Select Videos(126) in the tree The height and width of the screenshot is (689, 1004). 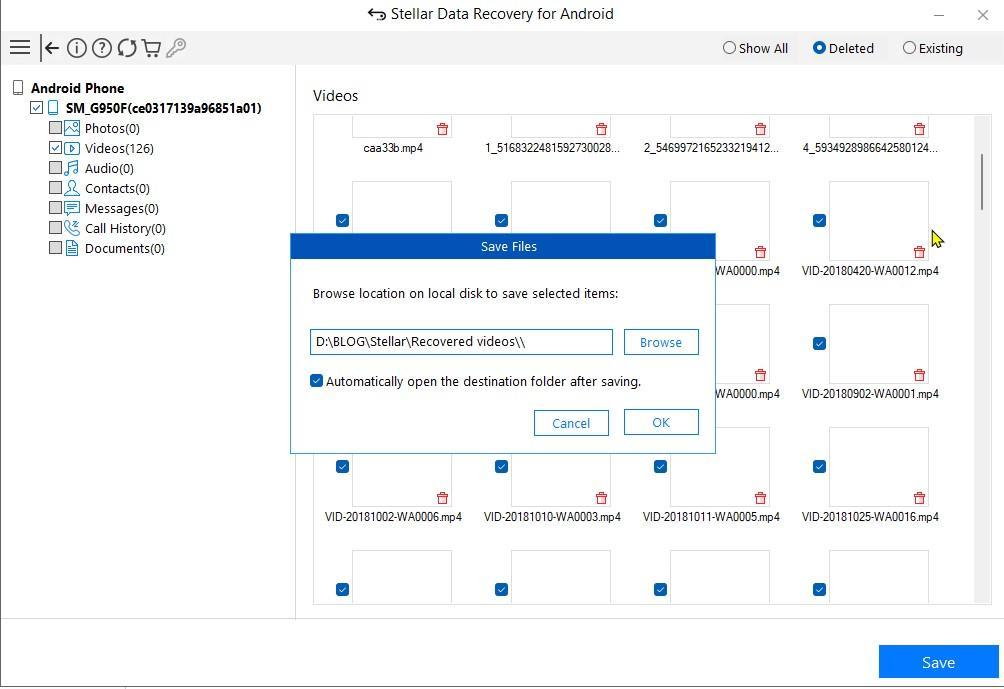(x=119, y=148)
